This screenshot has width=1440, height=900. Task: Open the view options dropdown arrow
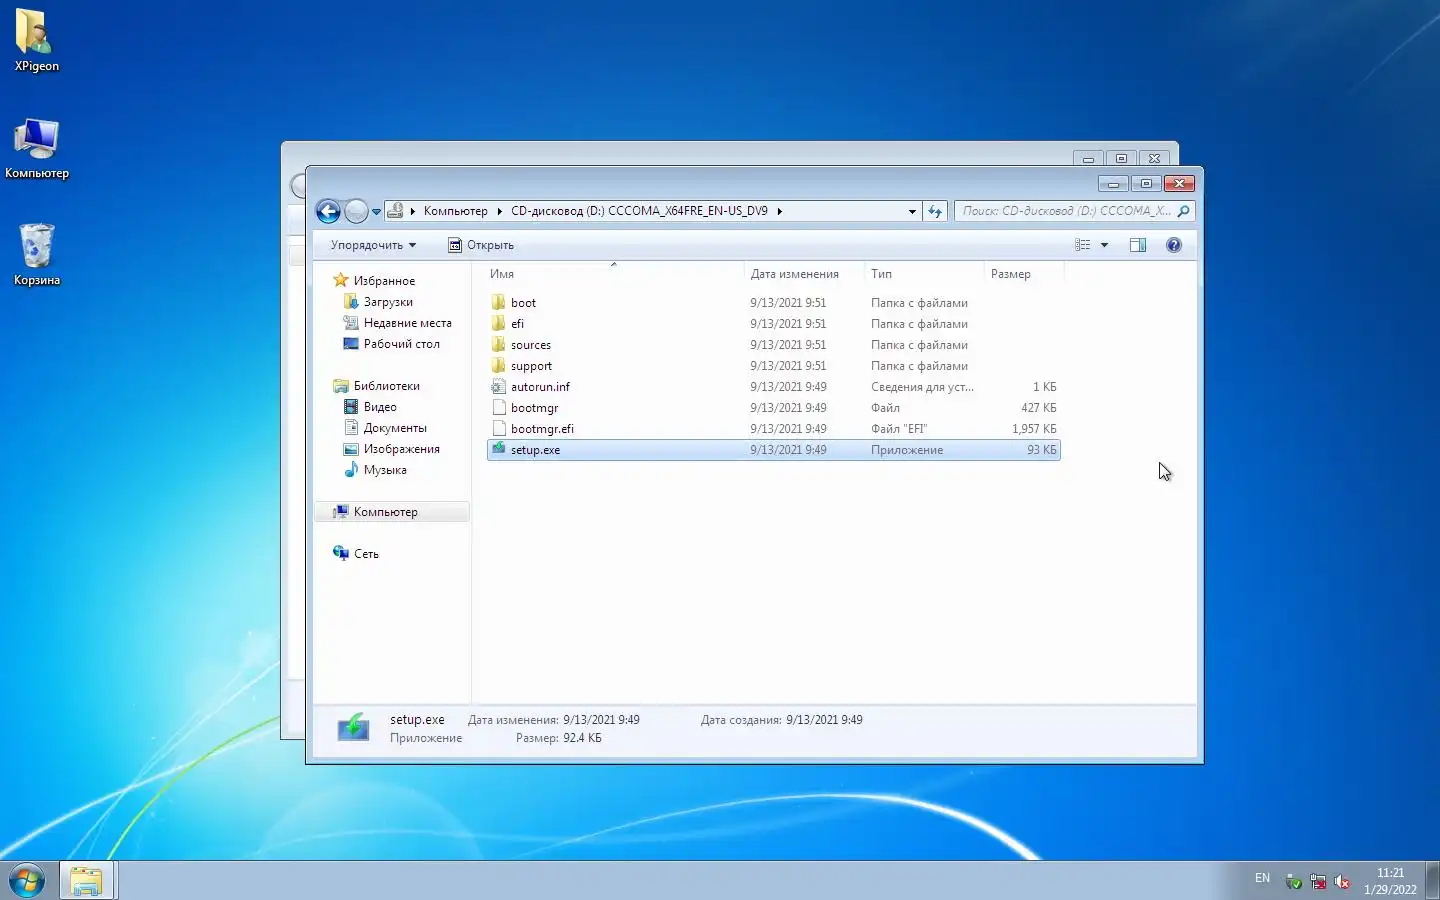[1105, 245]
